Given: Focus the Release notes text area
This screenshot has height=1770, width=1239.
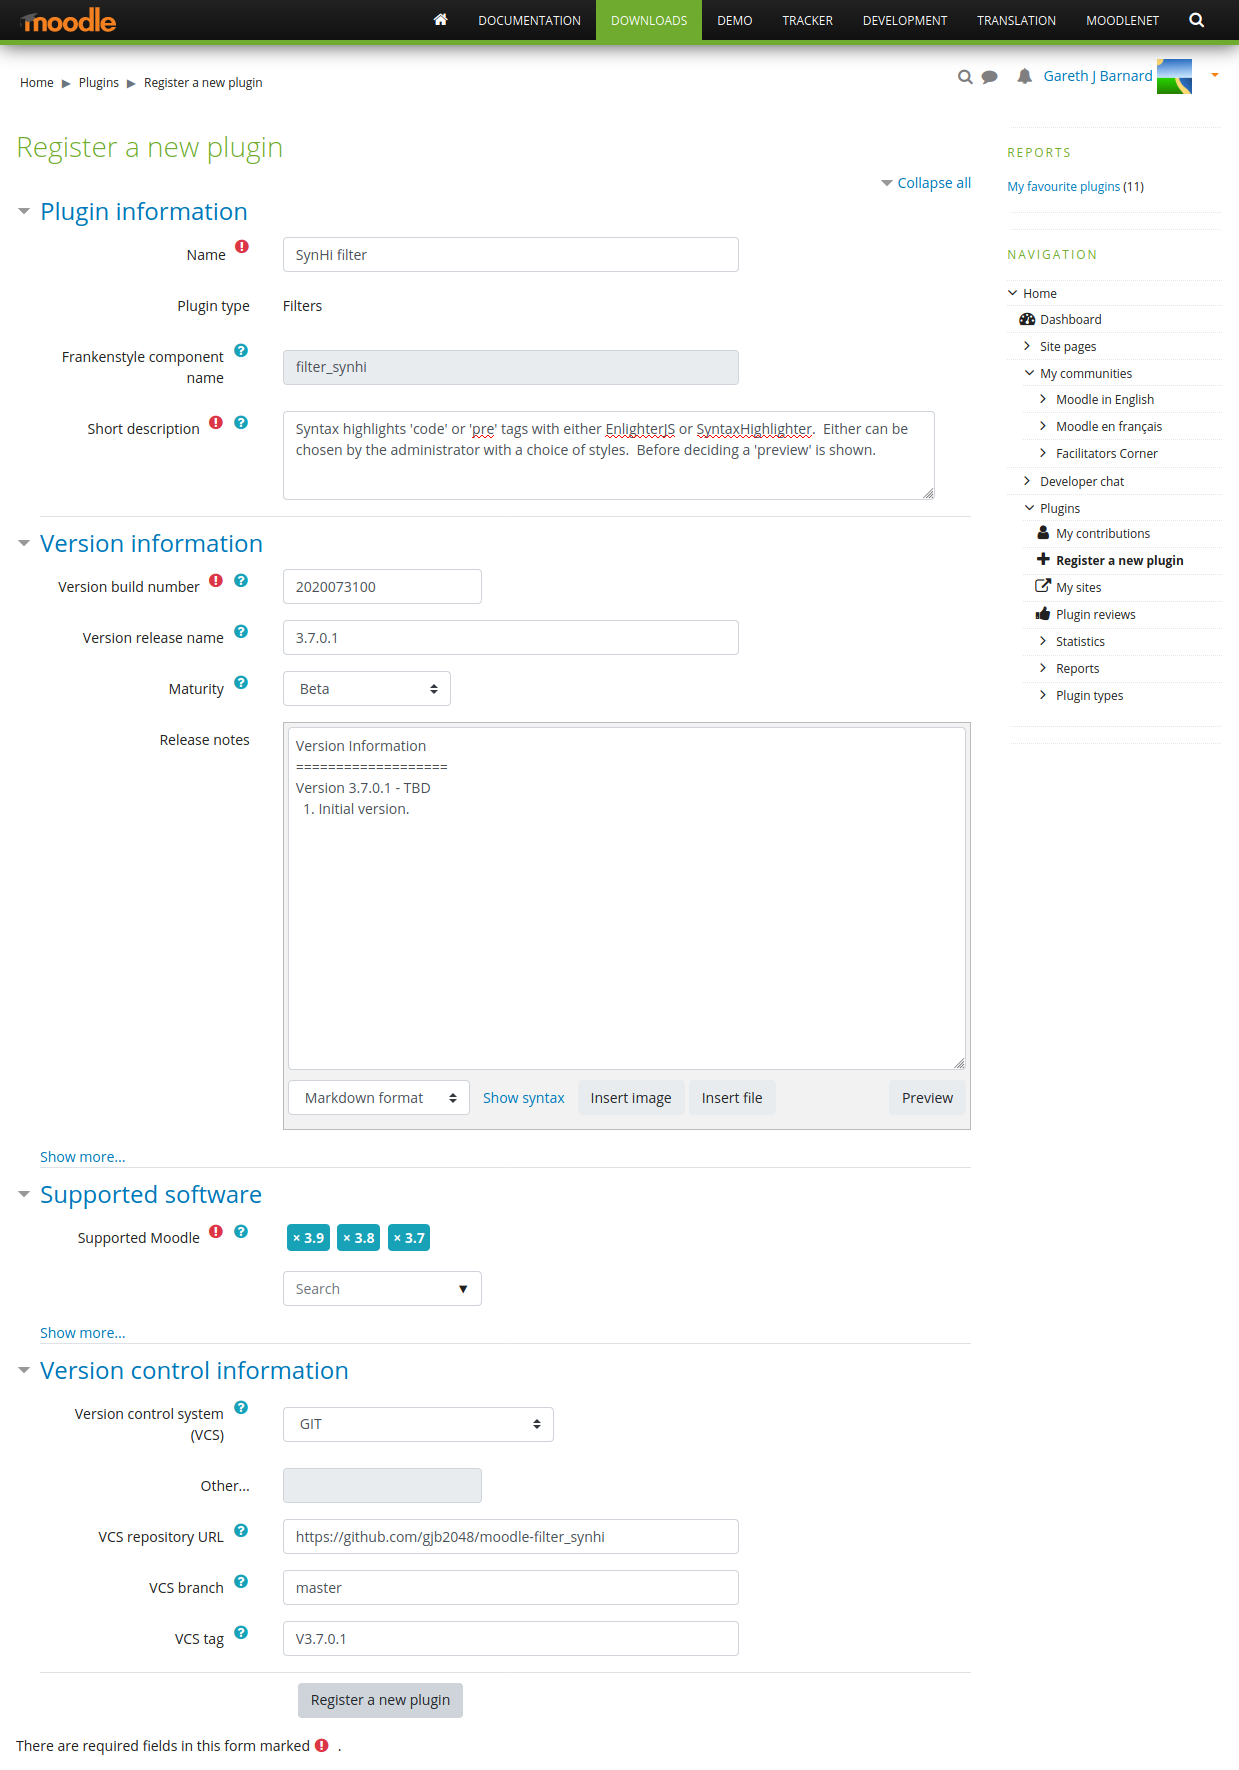Looking at the screenshot, I should tap(627, 898).
